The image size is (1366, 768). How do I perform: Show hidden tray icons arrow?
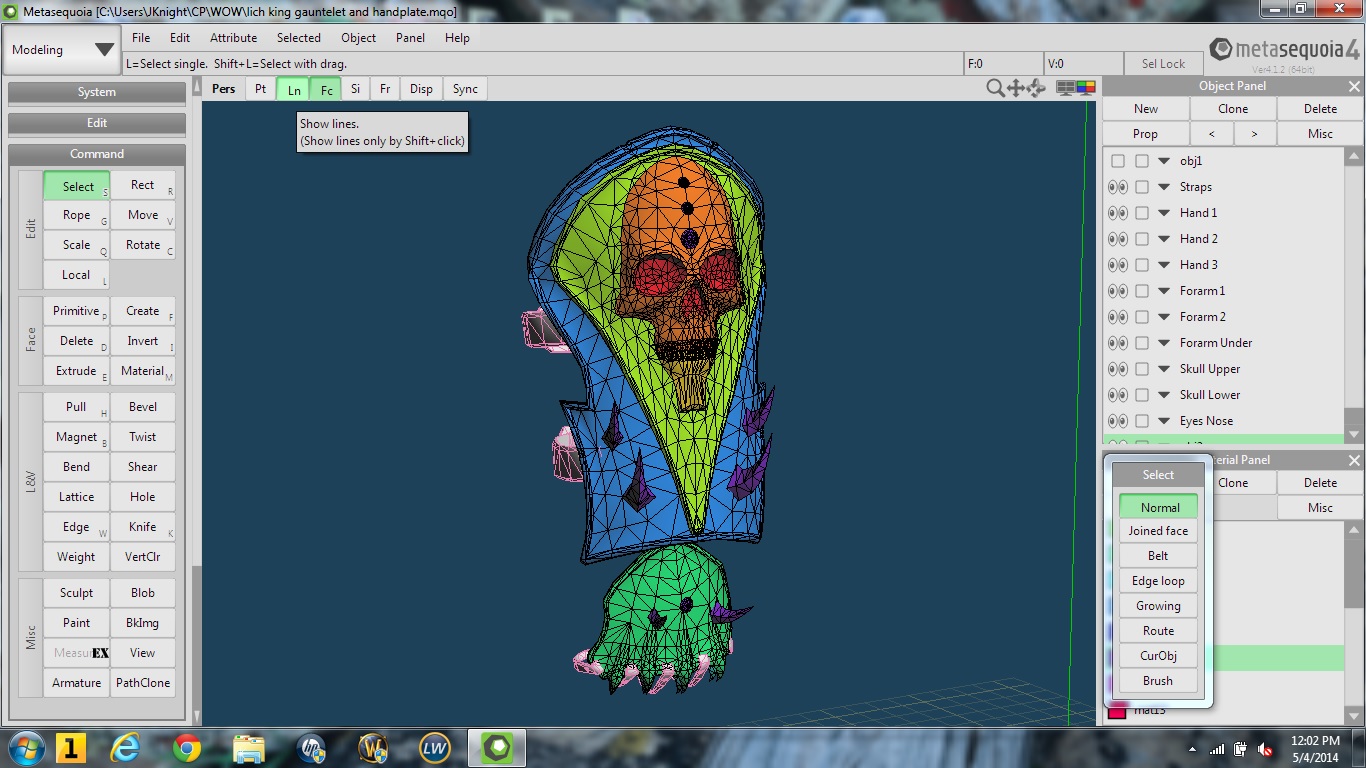tap(1192, 749)
